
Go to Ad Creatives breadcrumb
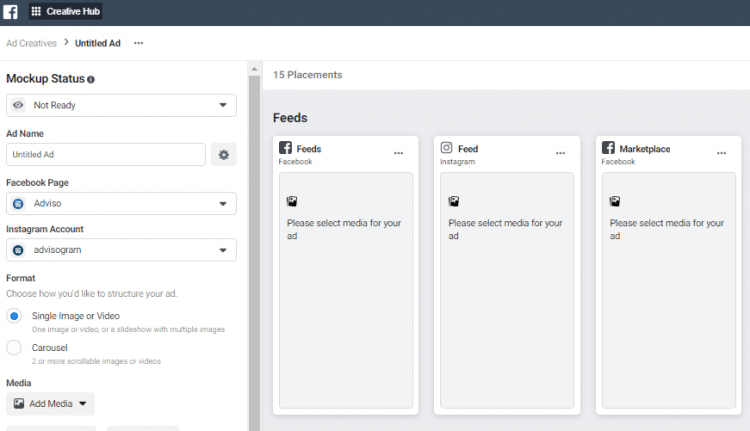point(31,43)
